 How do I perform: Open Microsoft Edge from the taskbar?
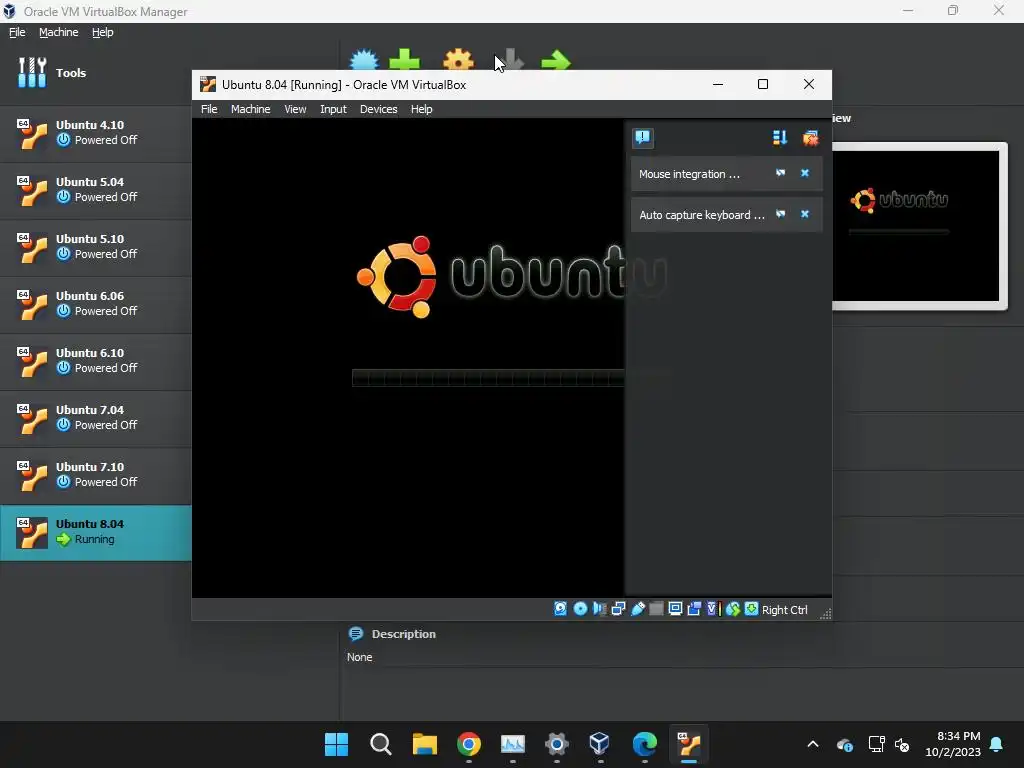[645, 744]
